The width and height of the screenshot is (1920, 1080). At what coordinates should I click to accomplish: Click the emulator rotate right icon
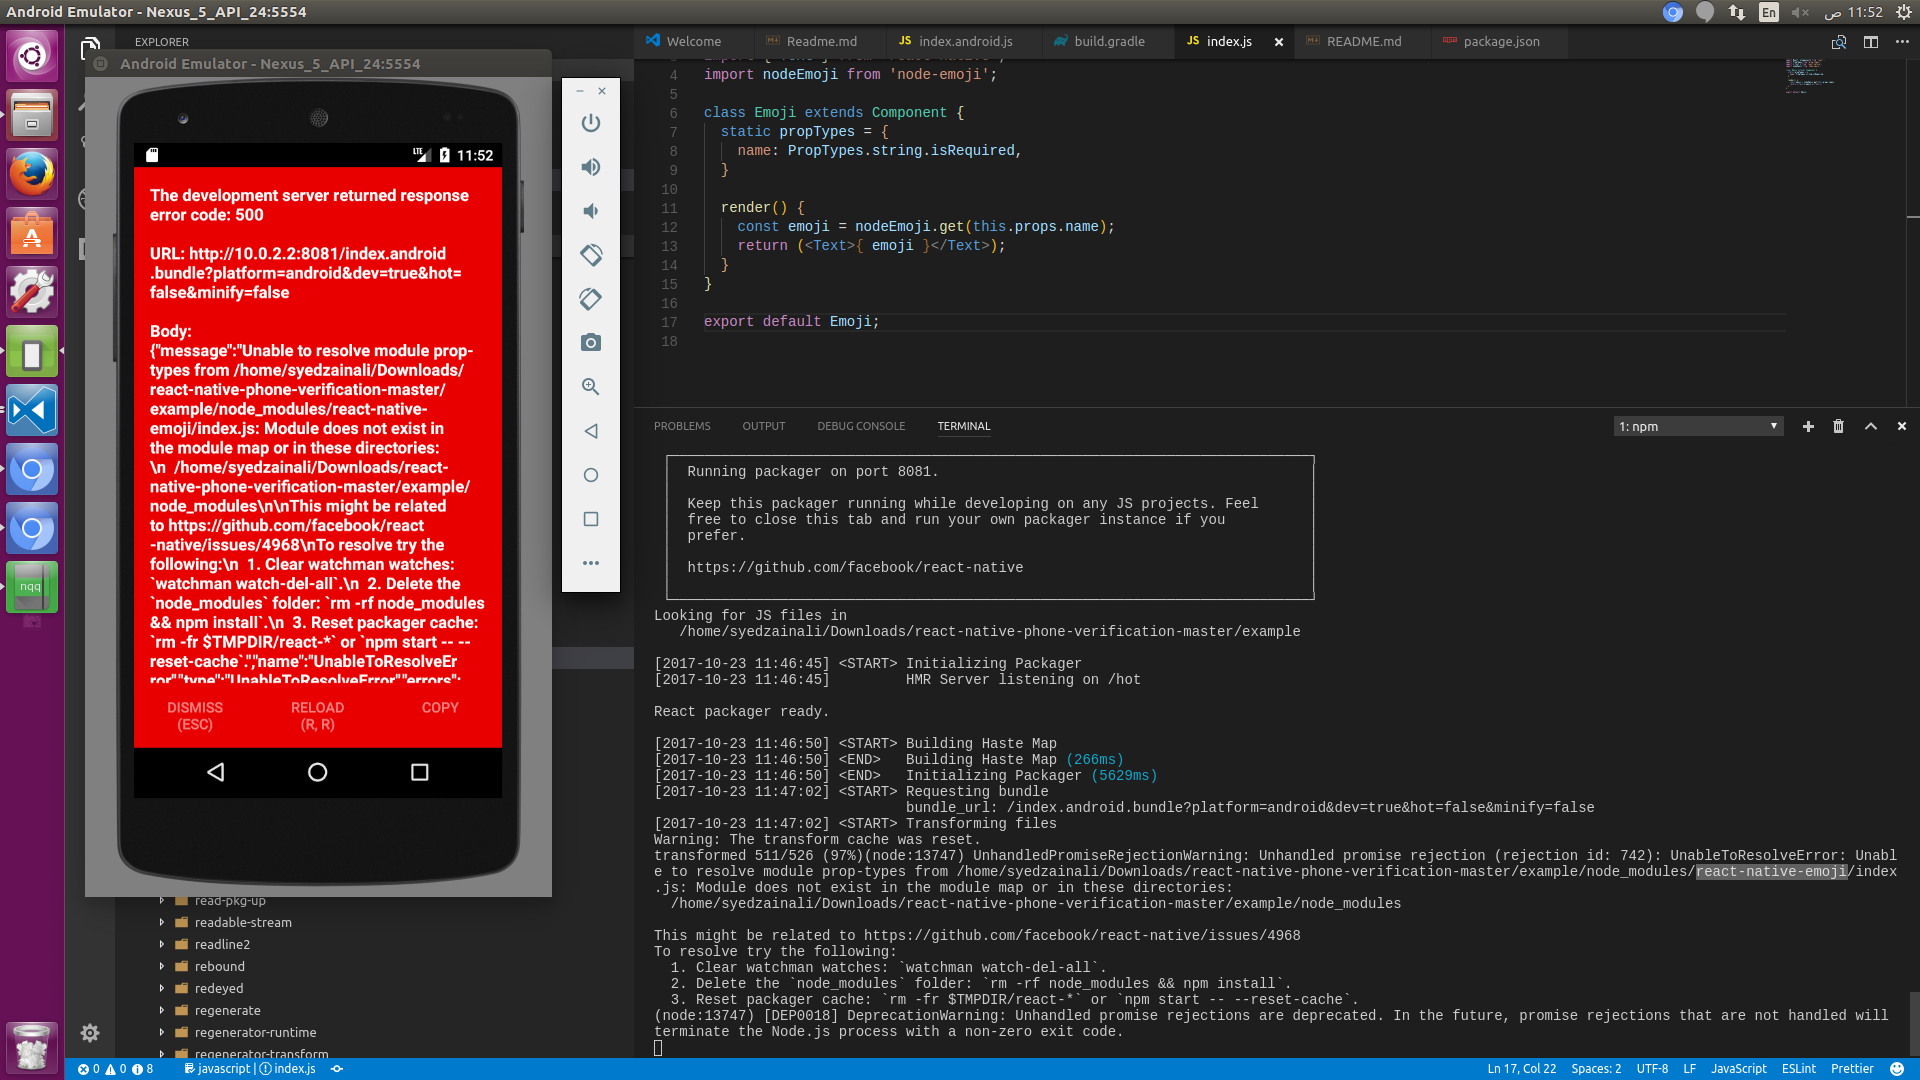[x=591, y=299]
